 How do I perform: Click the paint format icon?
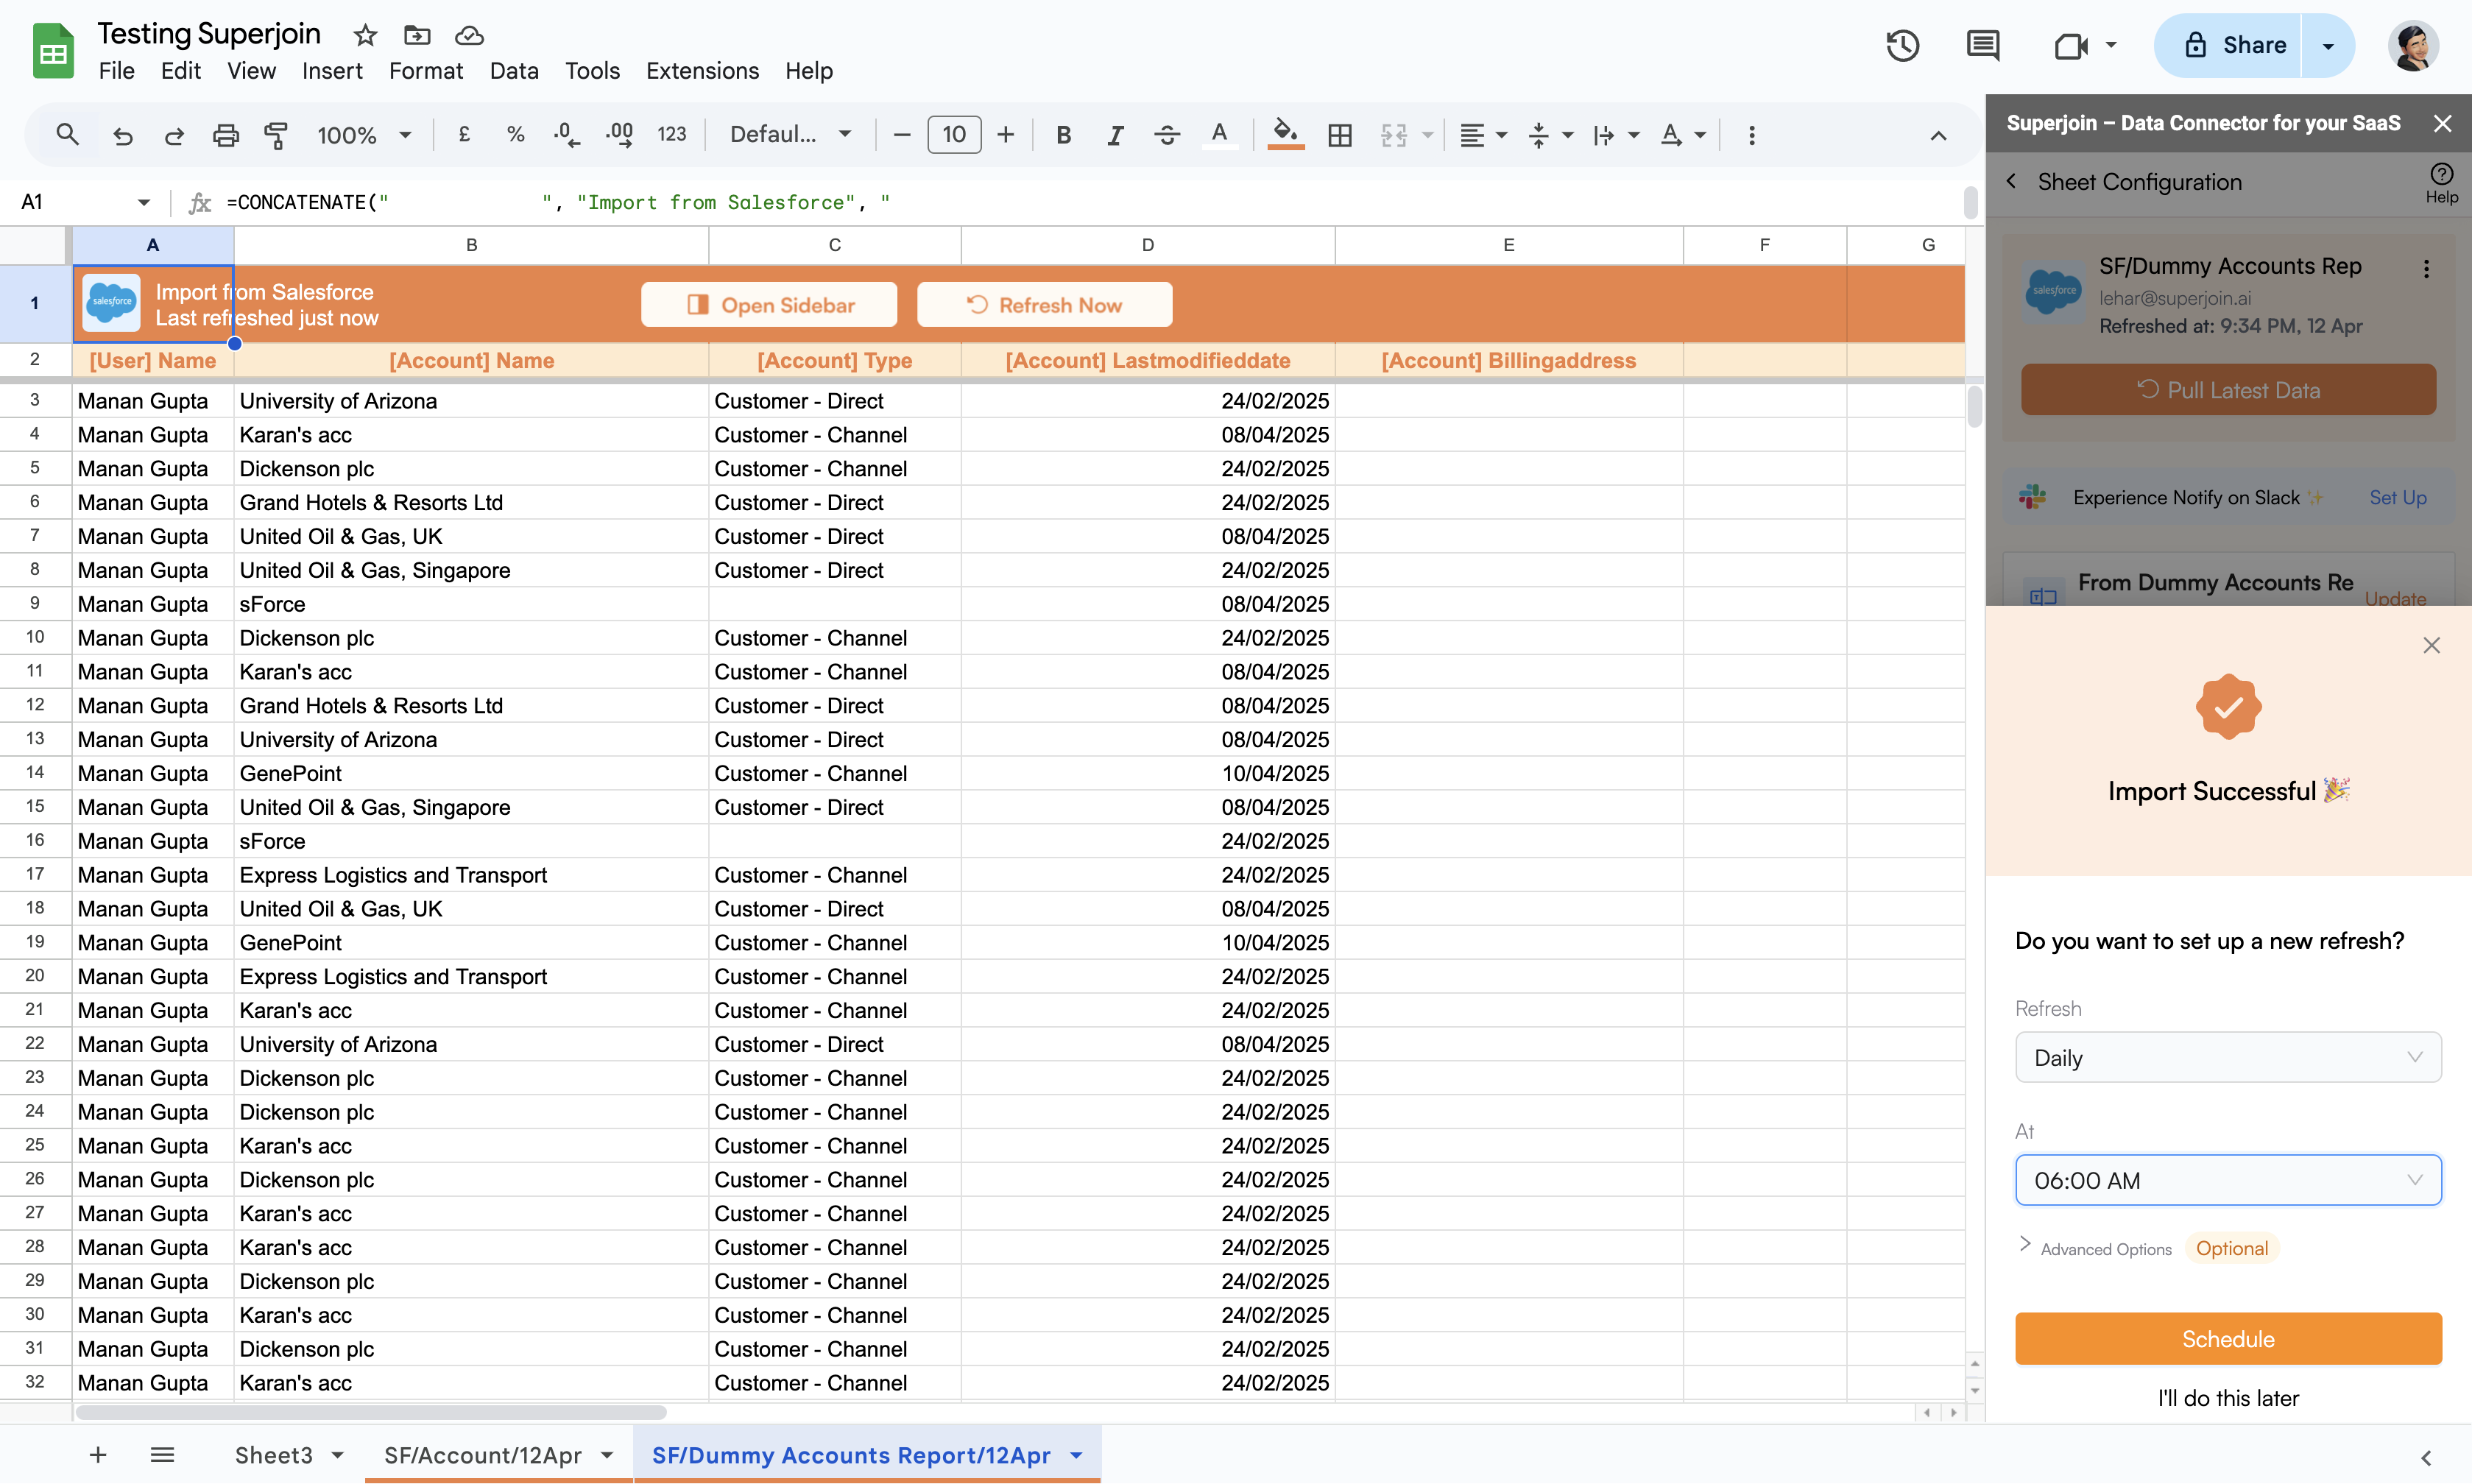click(276, 135)
